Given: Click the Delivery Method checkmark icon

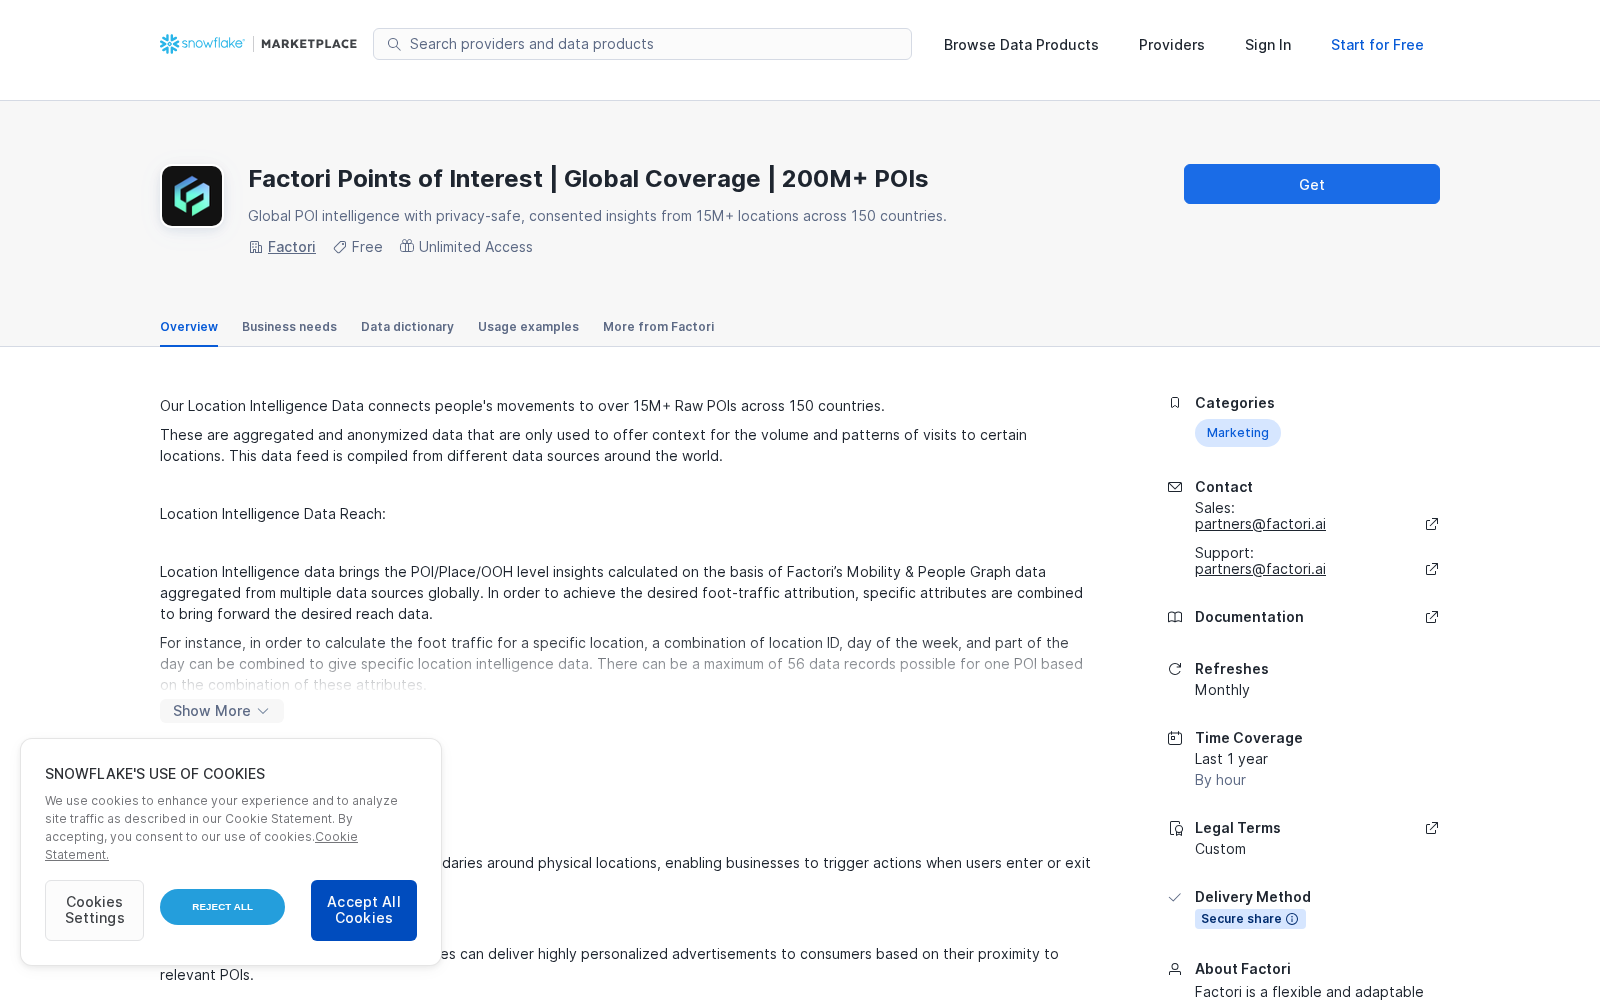Looking at the screenshot, I should point(1175,897).
